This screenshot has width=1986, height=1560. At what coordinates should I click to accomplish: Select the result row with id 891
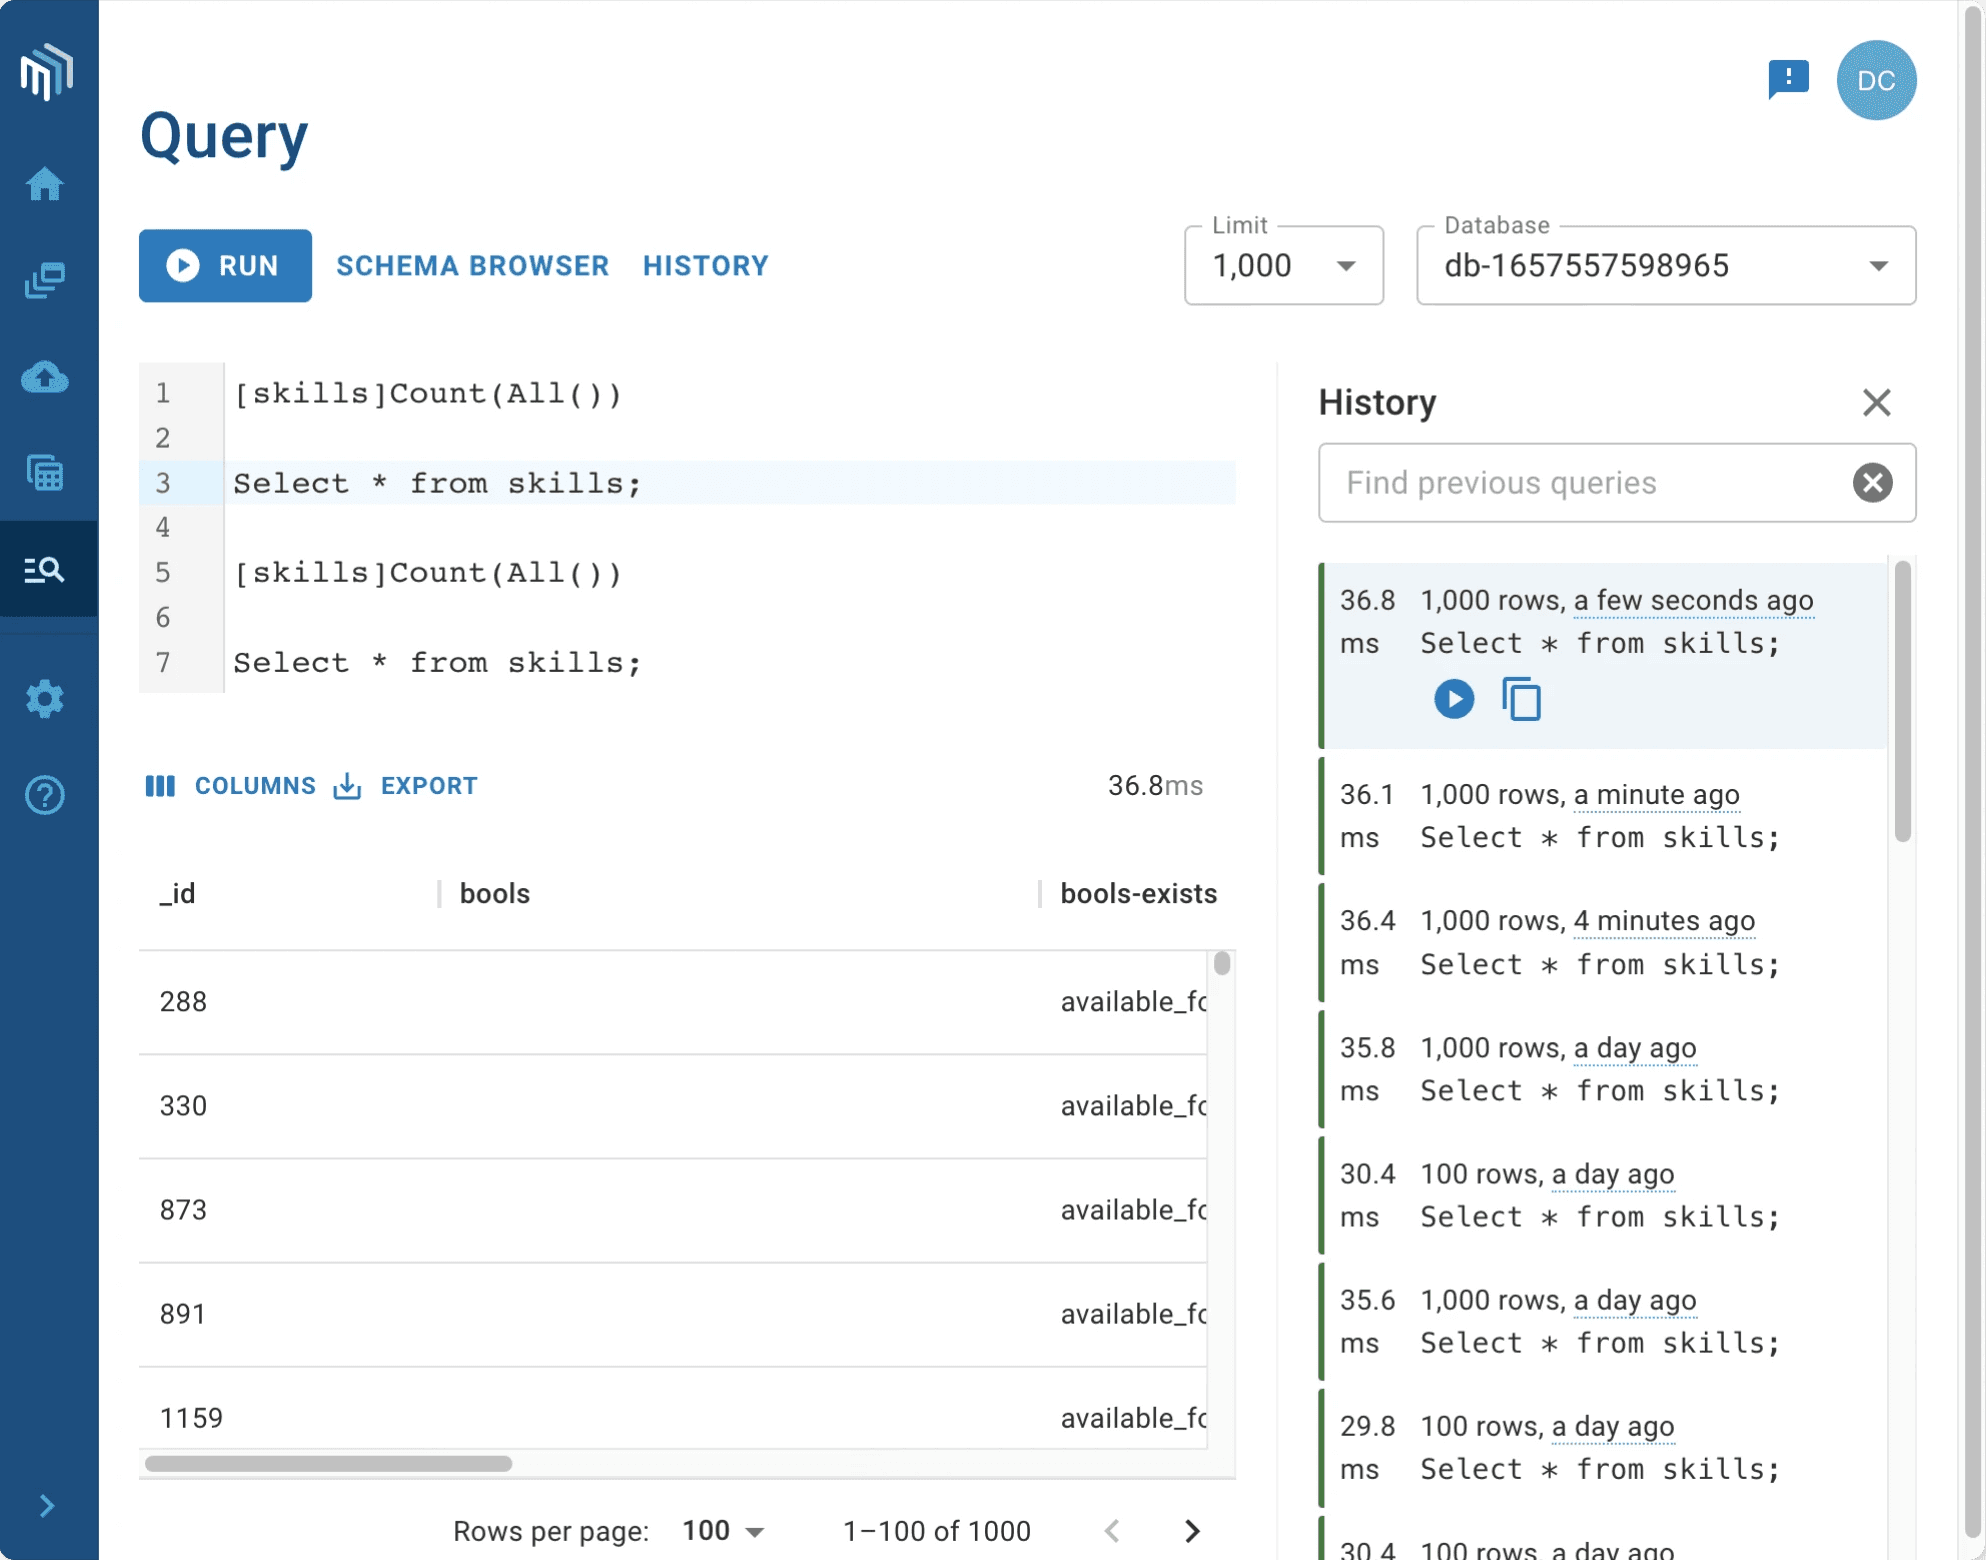(x=673, y=1314)
